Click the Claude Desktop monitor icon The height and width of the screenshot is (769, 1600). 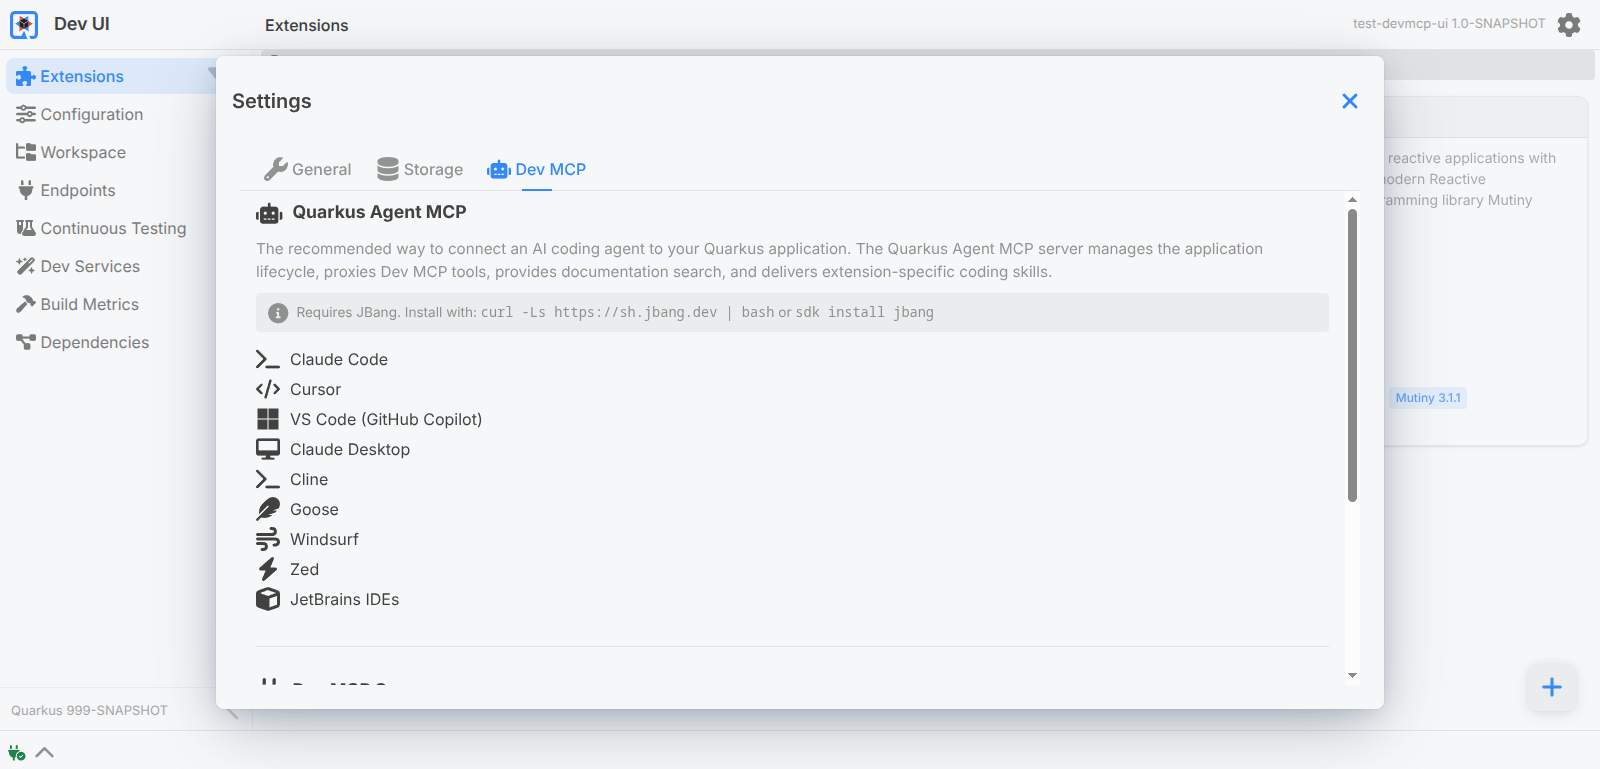[x=268, y=450]
